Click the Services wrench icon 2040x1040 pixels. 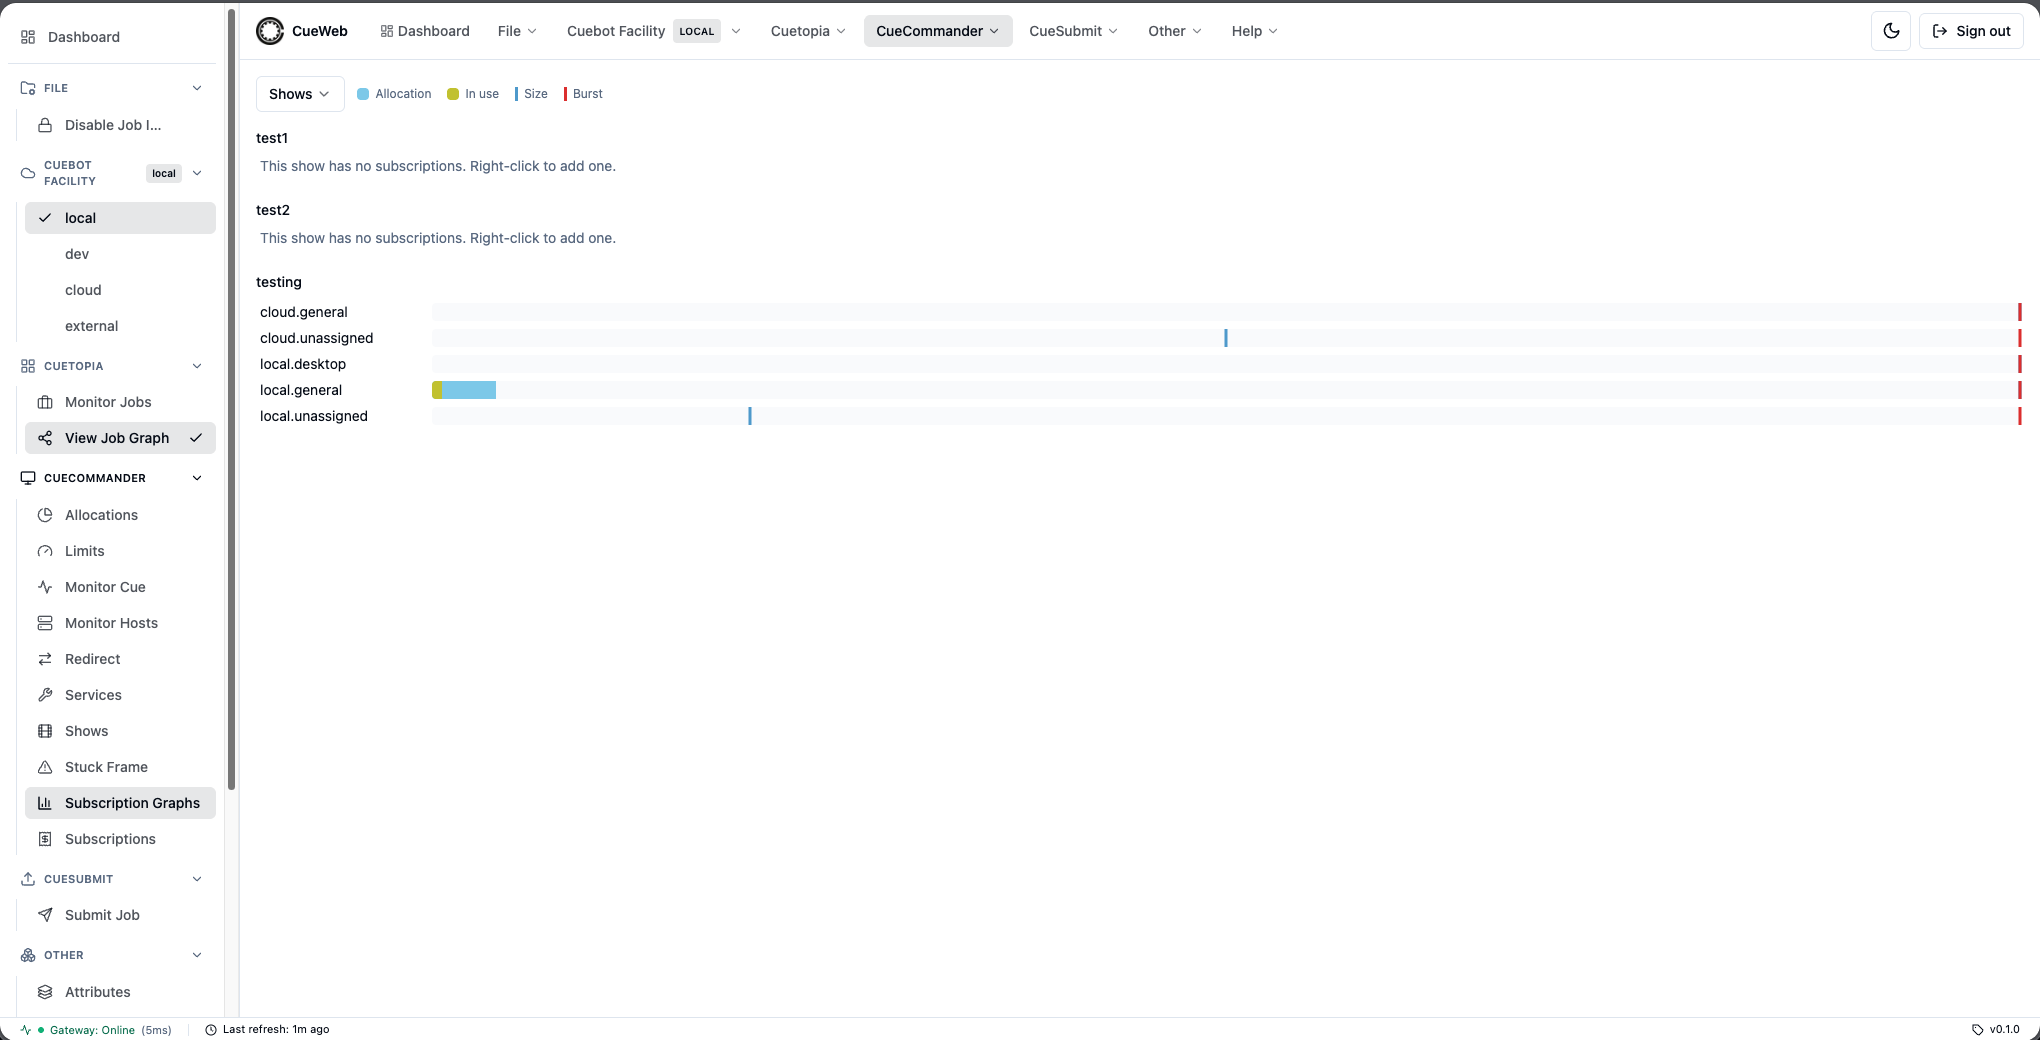click(45, 695)
